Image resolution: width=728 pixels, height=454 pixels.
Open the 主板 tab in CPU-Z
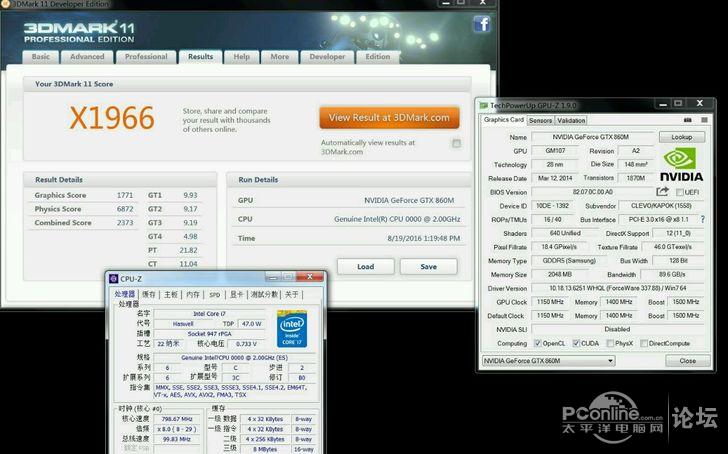[171, 295]
